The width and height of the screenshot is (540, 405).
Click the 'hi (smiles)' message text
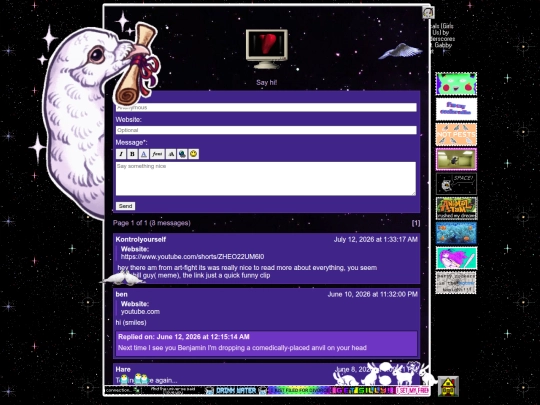[x=131, y=323]
